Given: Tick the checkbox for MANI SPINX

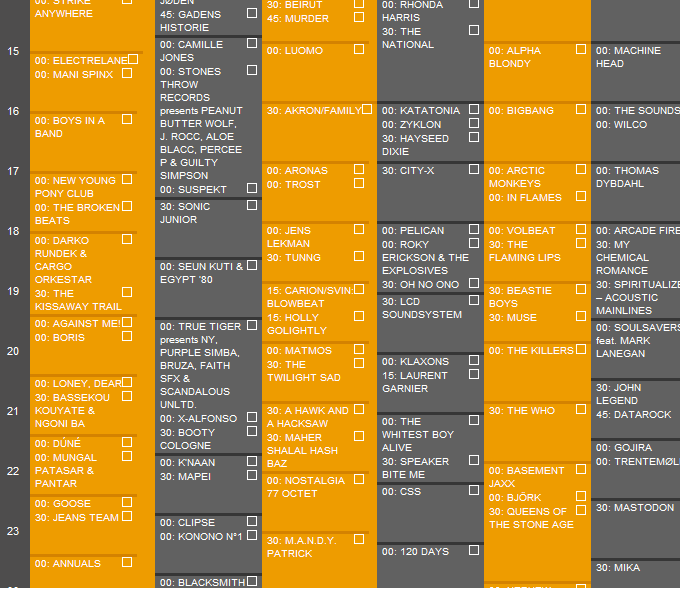Looking at the screenshot, I should point(127,73).
